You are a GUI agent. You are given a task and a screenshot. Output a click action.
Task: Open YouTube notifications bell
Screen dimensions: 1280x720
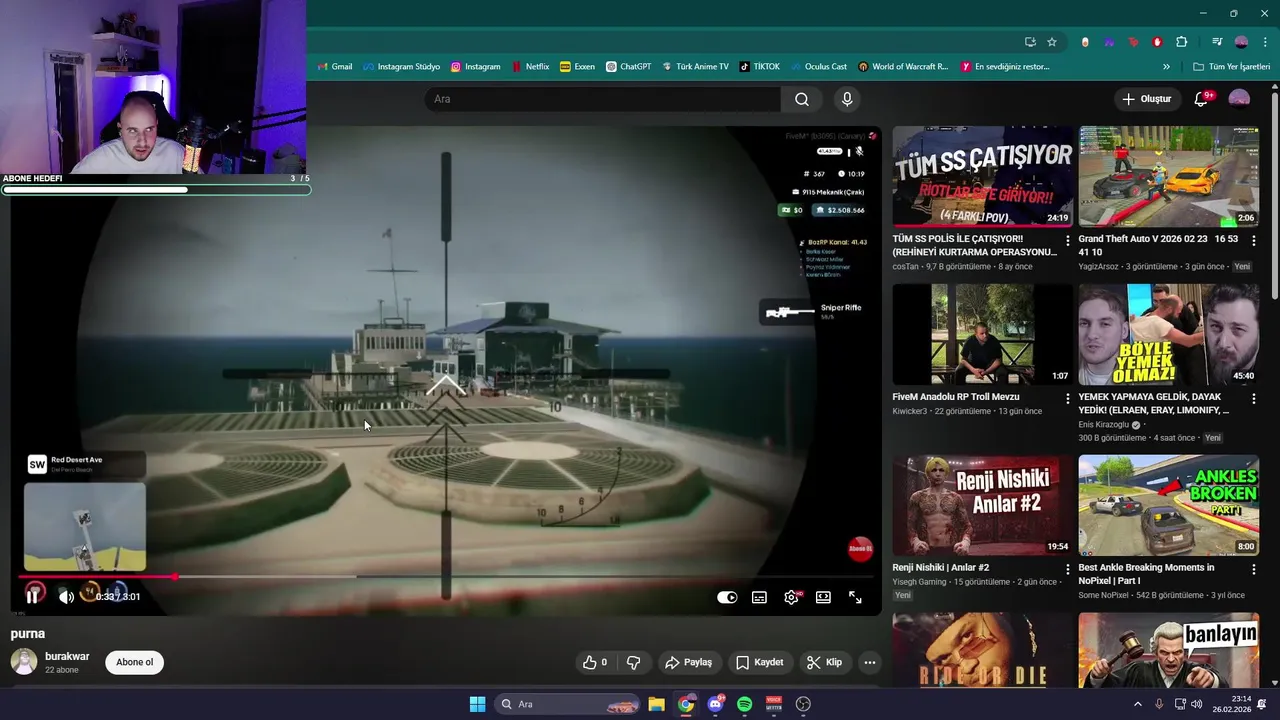tap(1202, 99)
